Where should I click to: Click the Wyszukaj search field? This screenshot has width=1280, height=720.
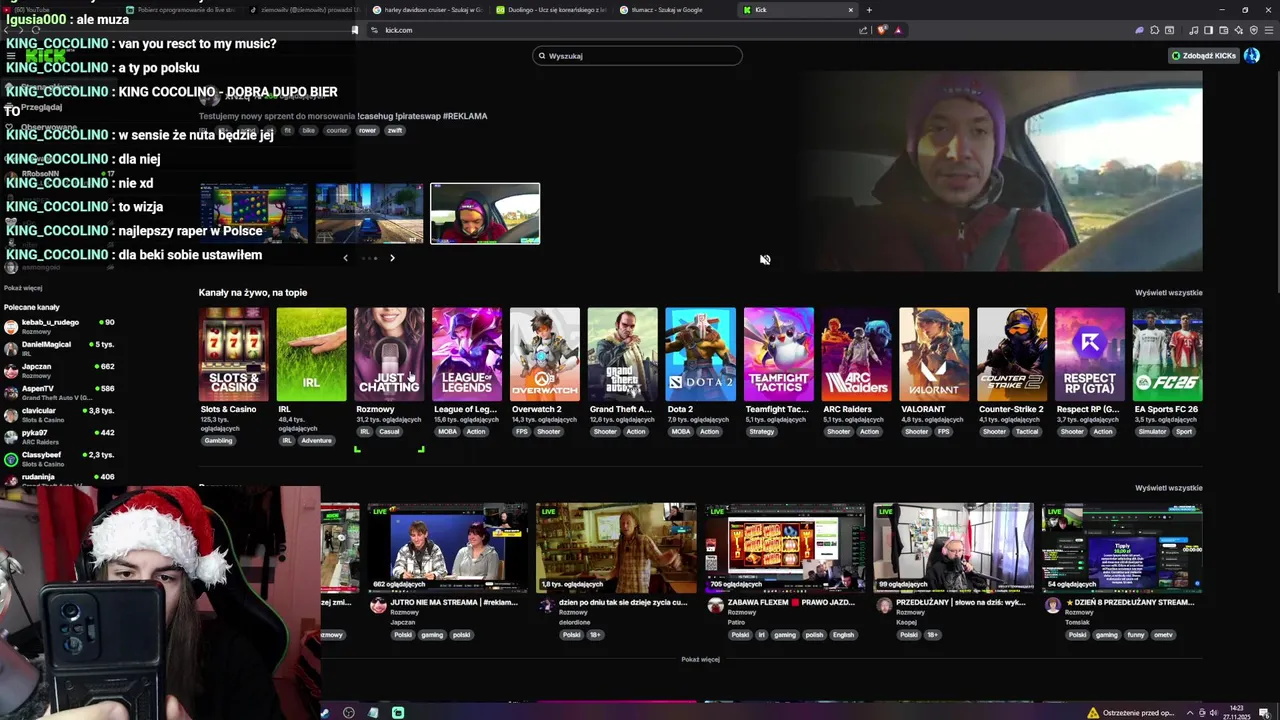coord(637,56)
